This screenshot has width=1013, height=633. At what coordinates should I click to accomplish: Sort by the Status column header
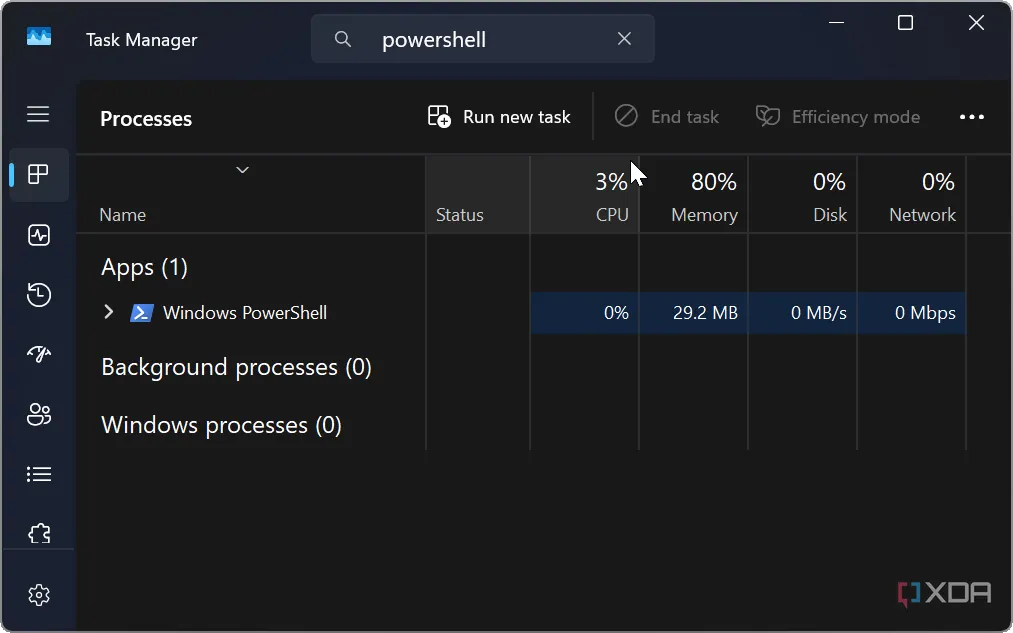(478, 194)
